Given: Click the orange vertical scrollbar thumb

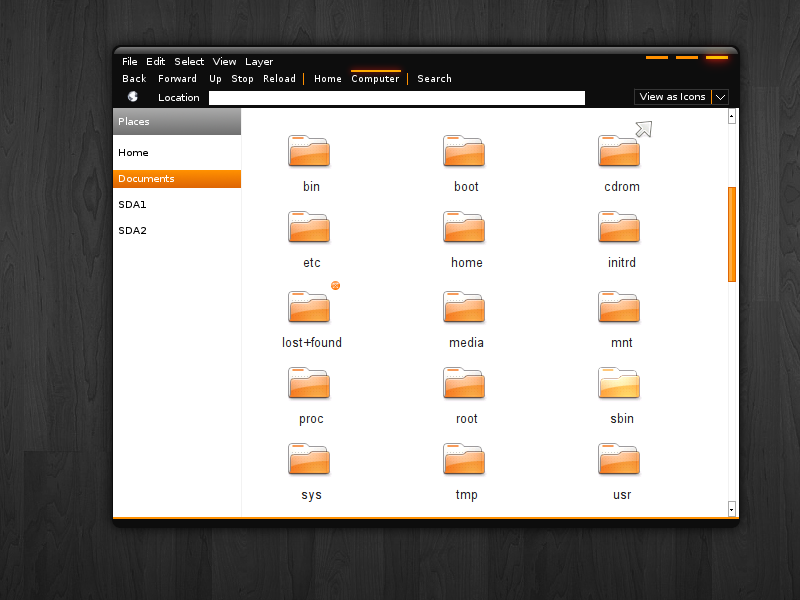Looking at the screenshot, I should (x=732, y=234).
